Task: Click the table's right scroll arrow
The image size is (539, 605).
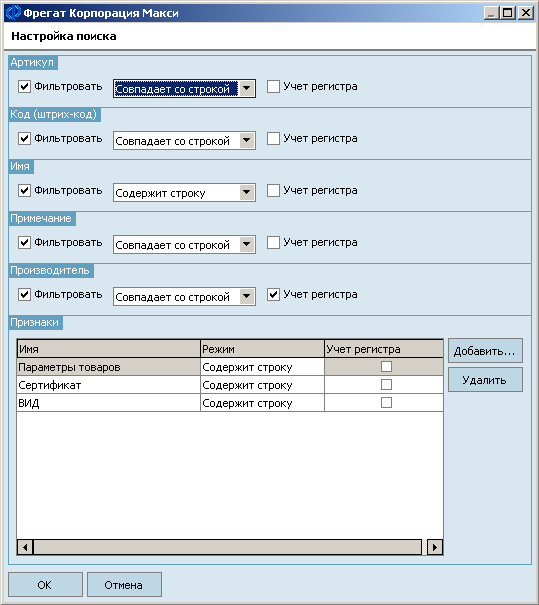Action: tap(435, 547)
